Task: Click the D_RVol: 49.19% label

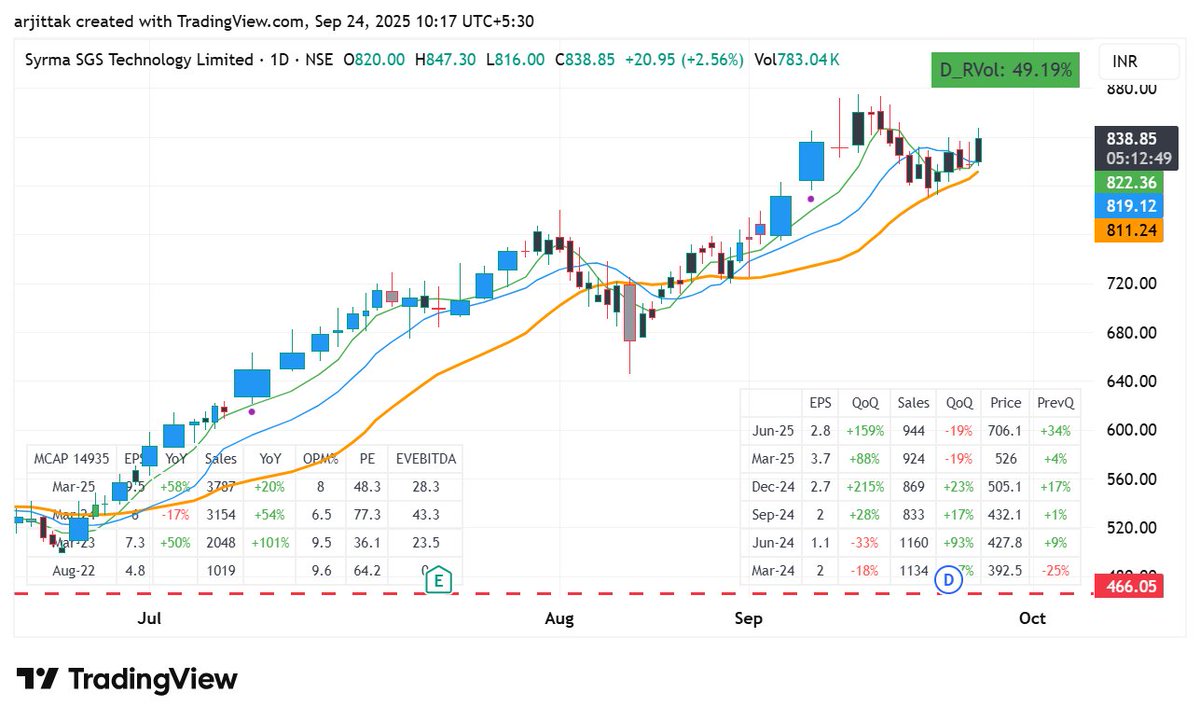Action: point(1005,70)
